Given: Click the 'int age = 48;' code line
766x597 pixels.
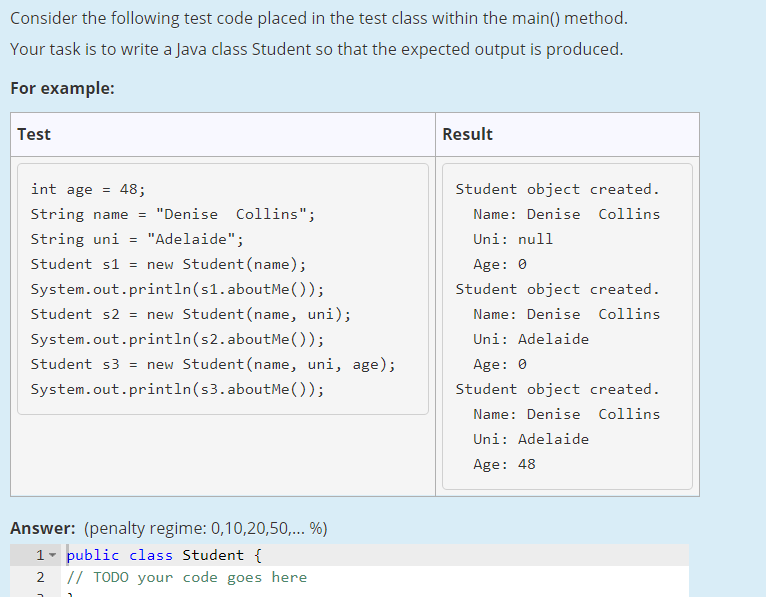Looking at the screenshot, I should (x=88, y=189).
